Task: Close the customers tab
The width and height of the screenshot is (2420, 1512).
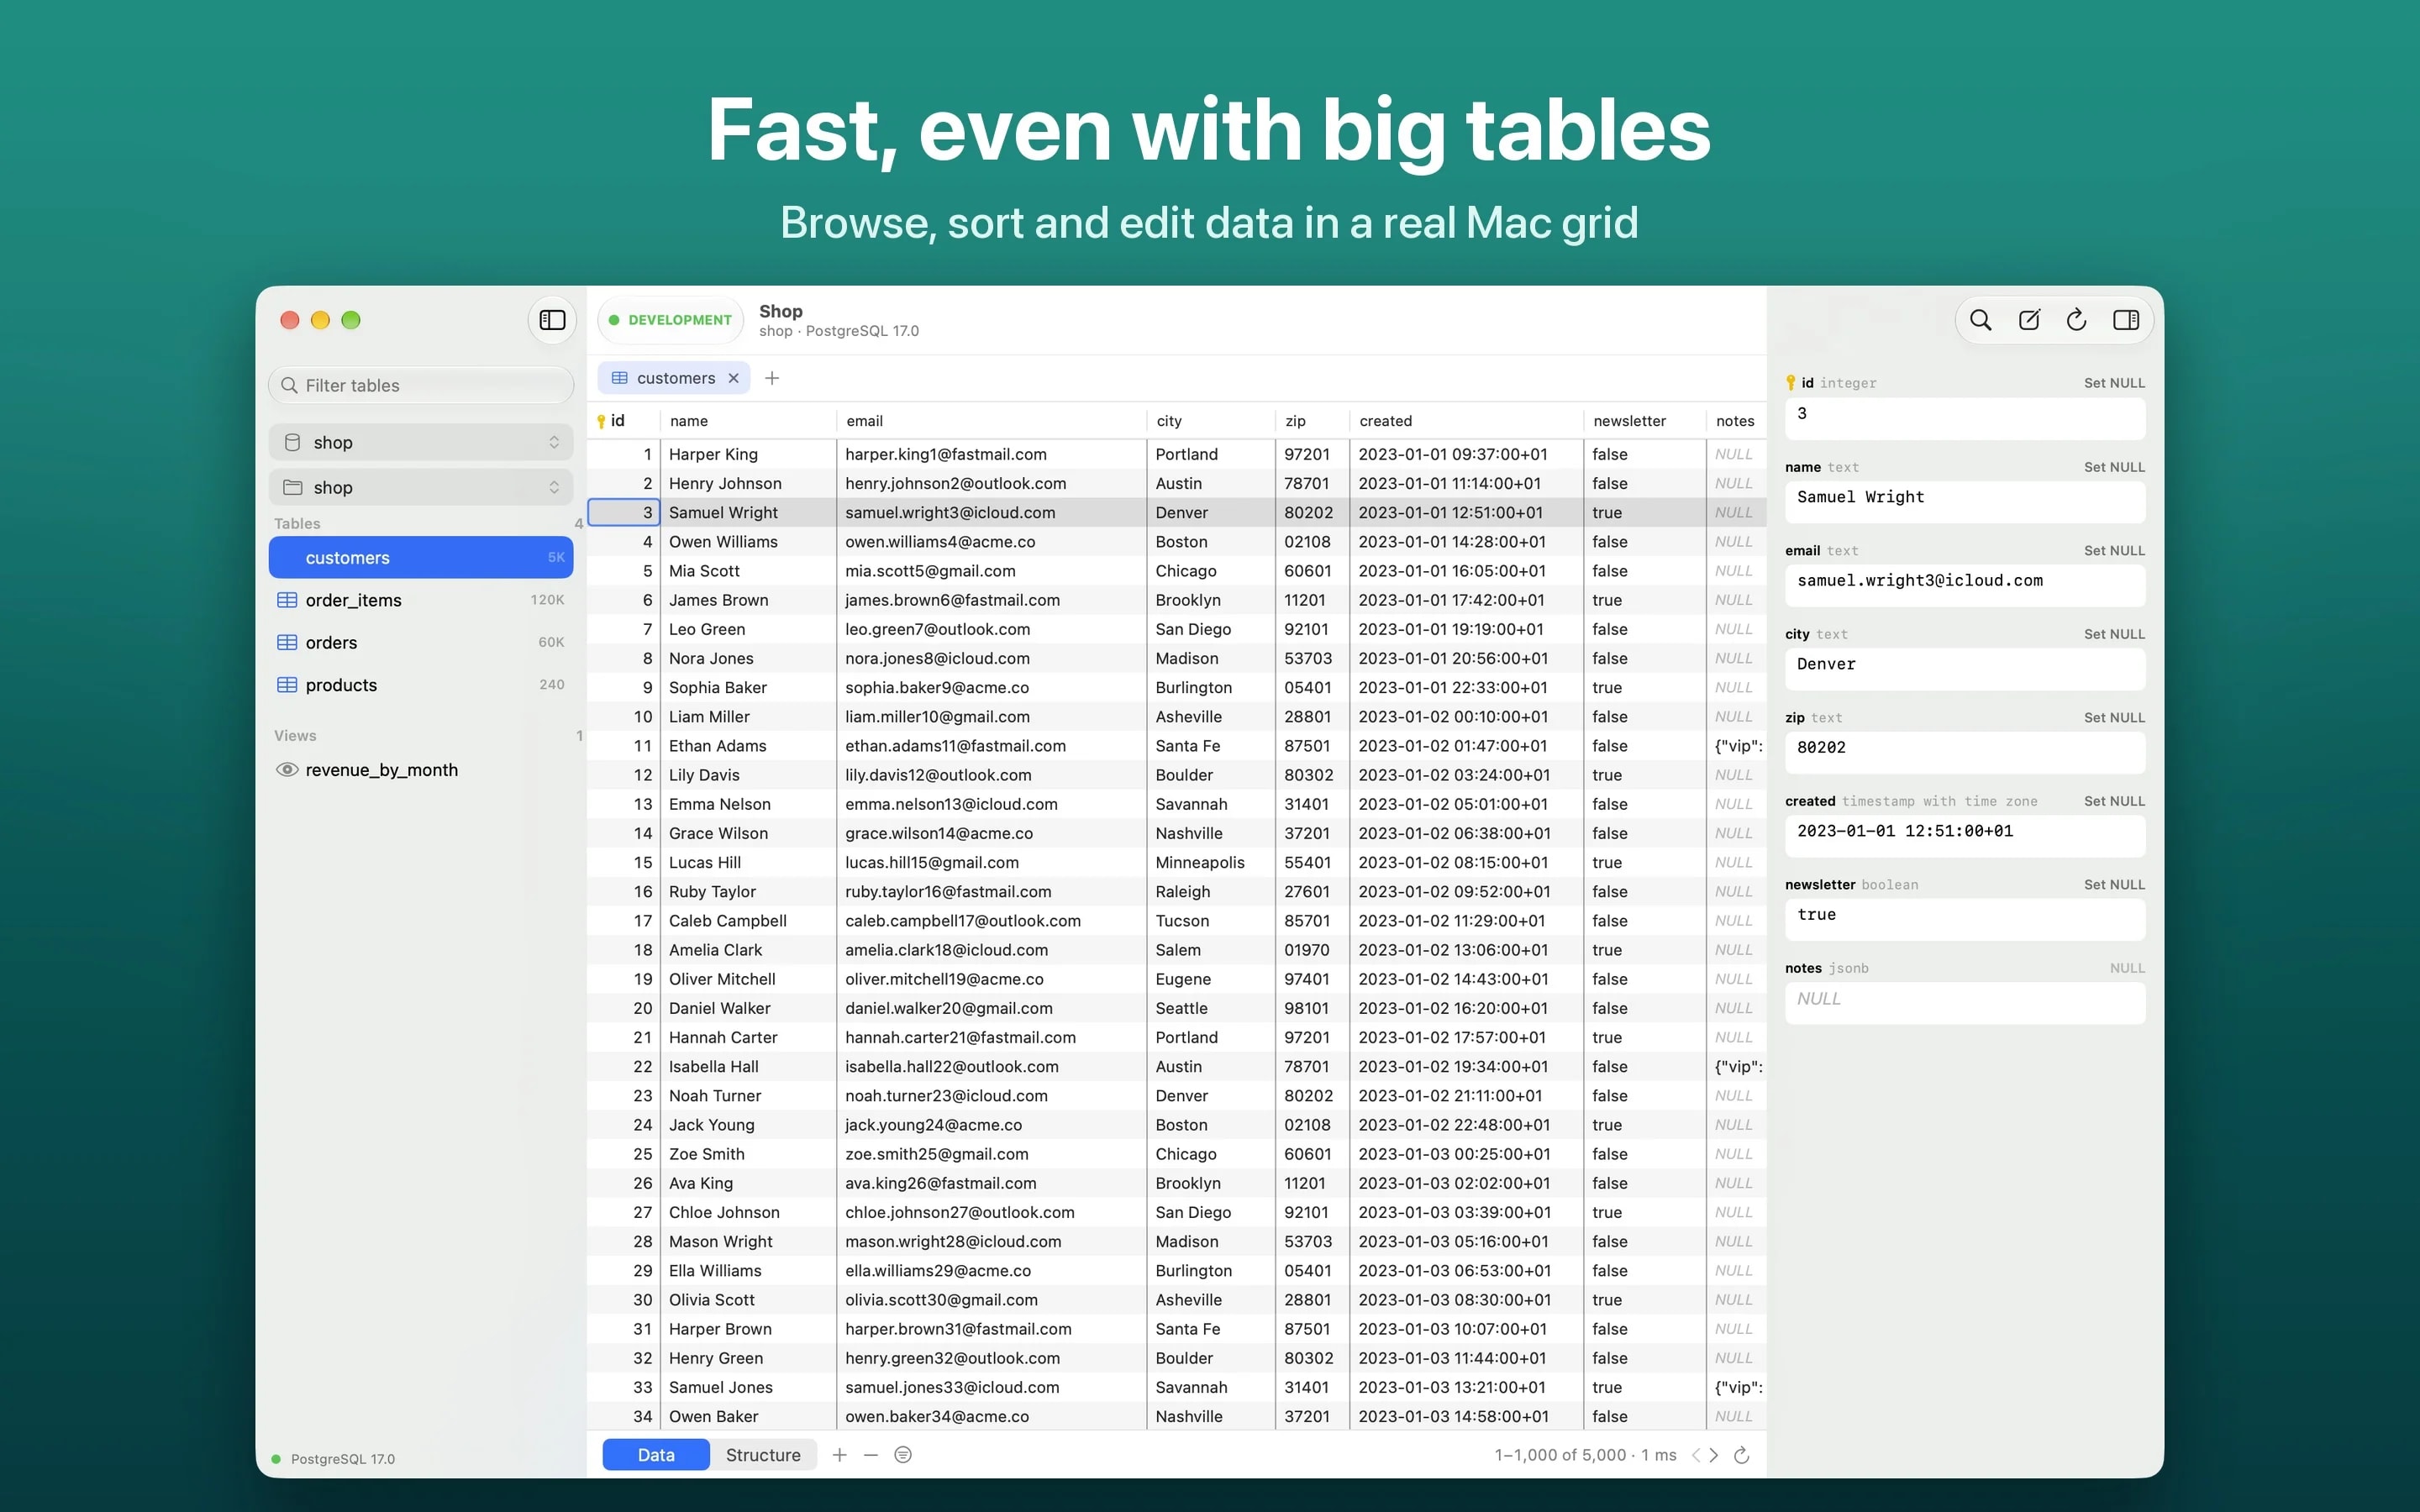Action: click(x=733, y=378)
